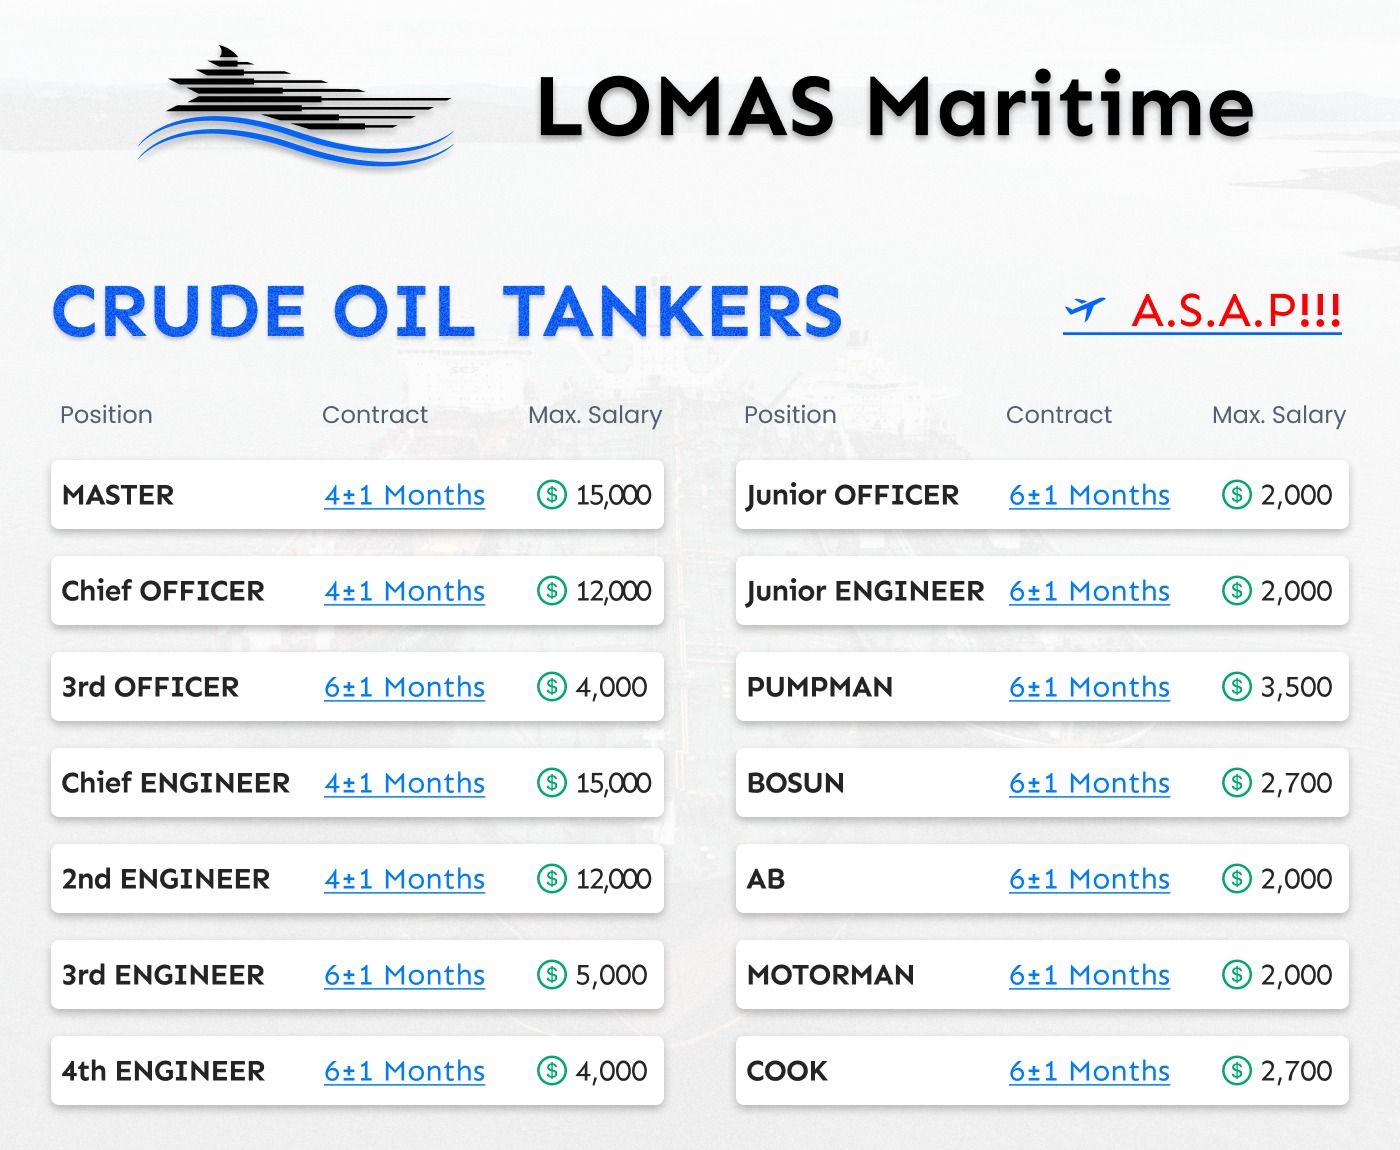Click the airplane icon beside A.S.A.P
The height and width of the screenshot is (1150, 1400).
coord(1085,310)
